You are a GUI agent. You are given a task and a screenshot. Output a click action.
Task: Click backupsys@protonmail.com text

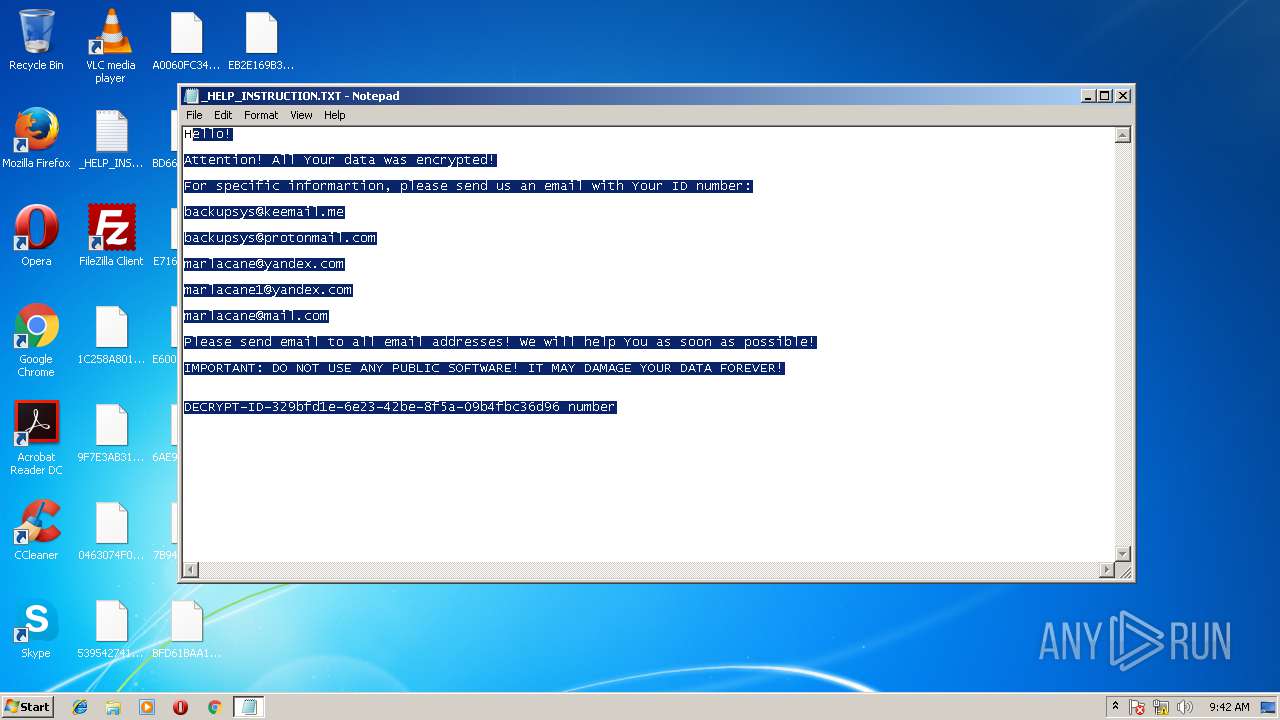[x=280, y=238]
